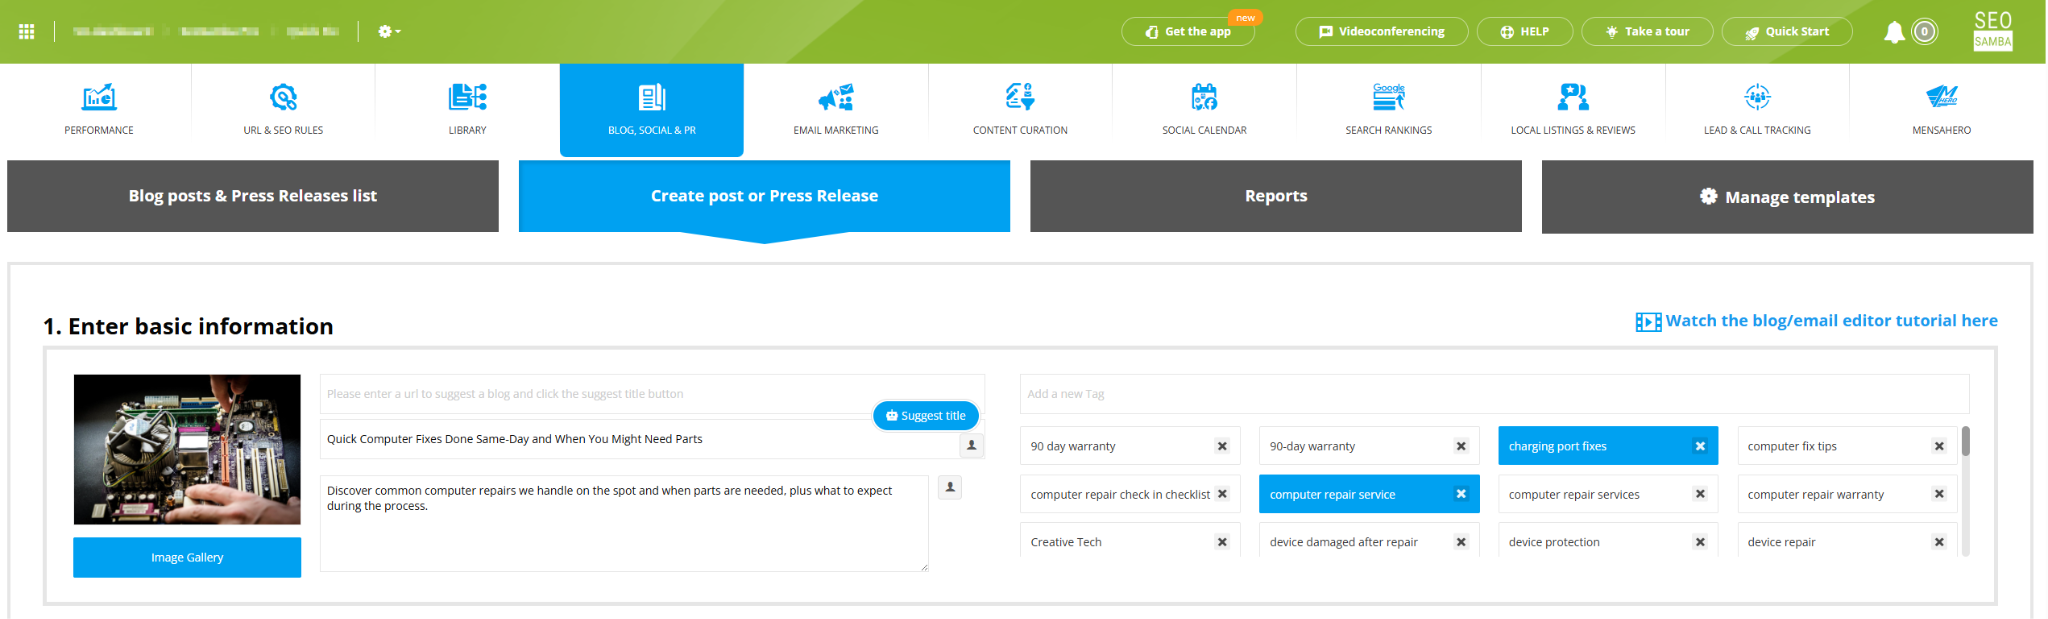Remove the charging port fixes tag
The image size is (2048, 619).
pos(1700,446)
